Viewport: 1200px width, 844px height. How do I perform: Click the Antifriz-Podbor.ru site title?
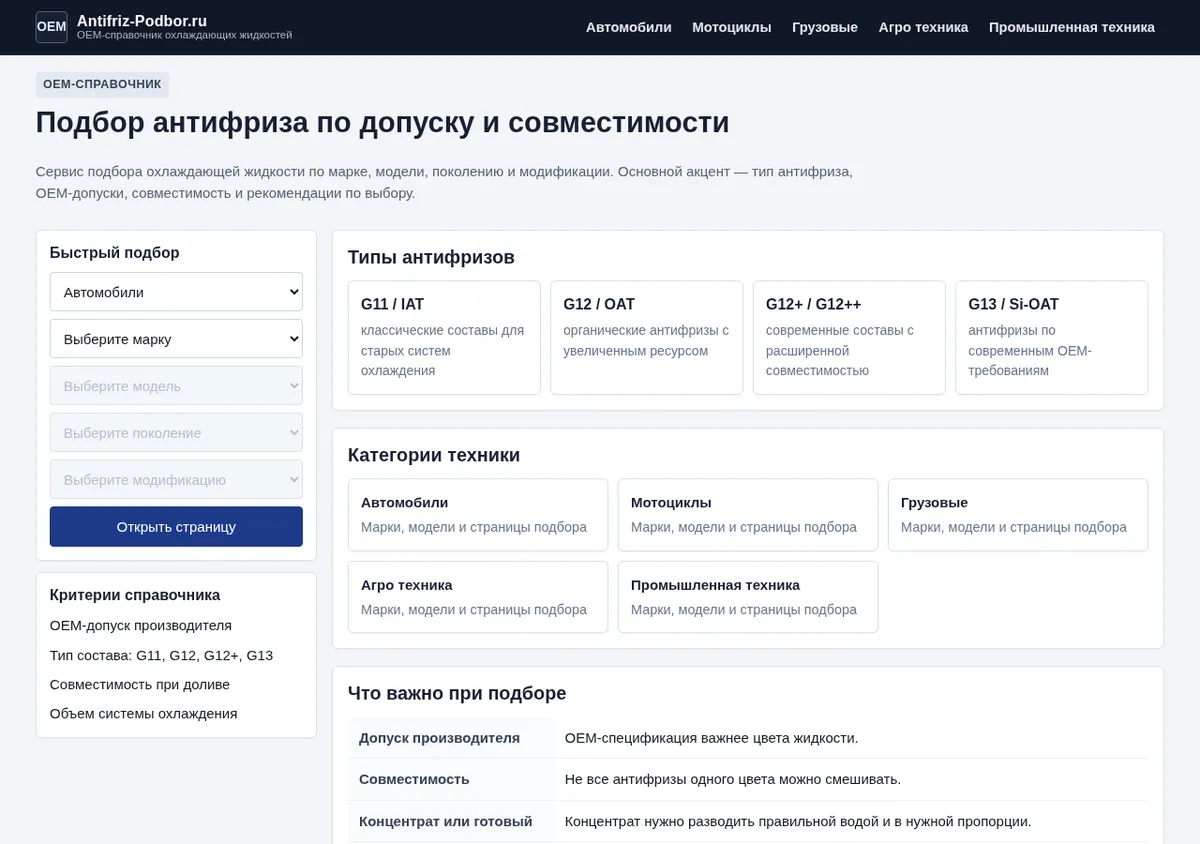[x=142, y=20]
